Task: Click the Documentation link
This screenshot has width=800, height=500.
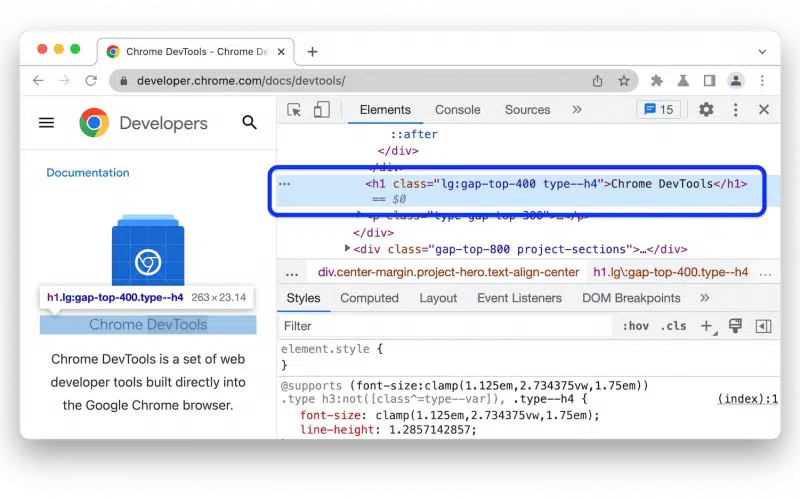Action: (88, 173)
